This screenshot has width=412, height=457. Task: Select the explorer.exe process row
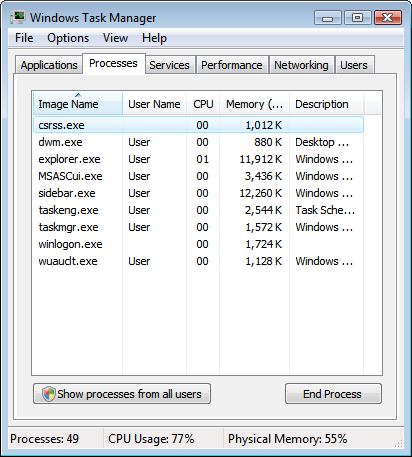[198, 159]
